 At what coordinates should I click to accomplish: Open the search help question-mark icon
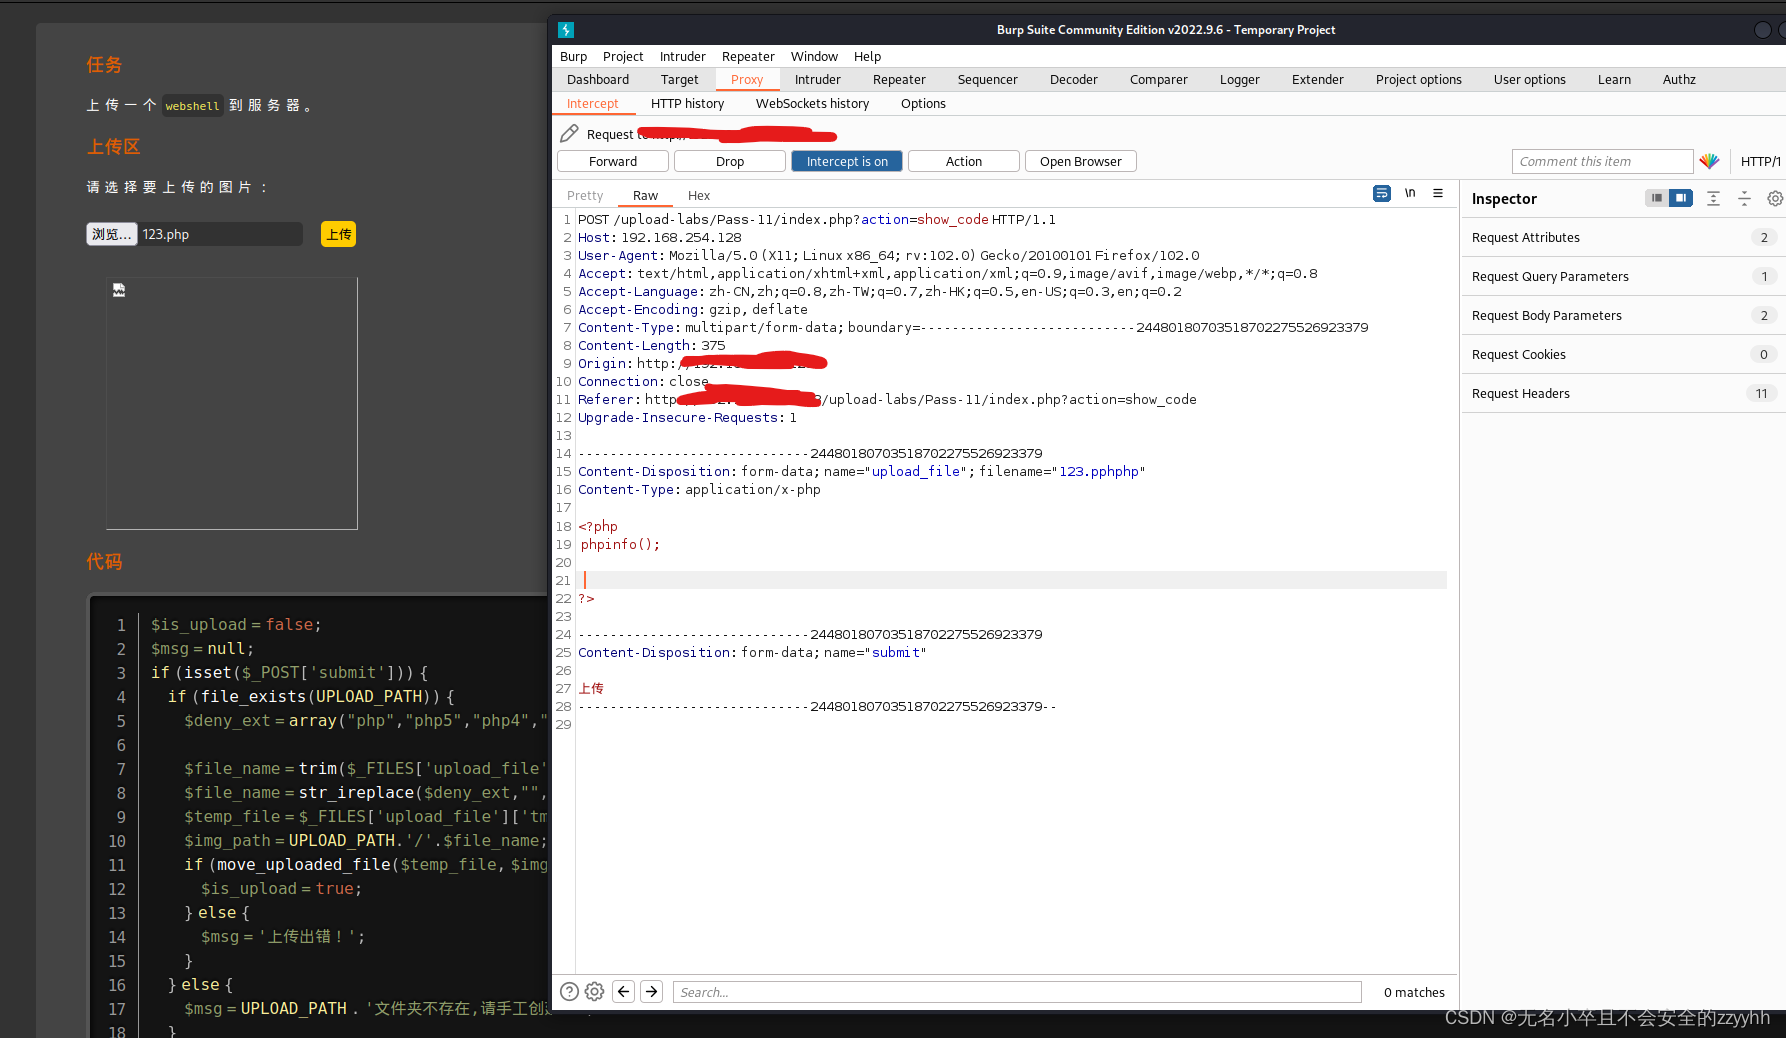point(569,991)
